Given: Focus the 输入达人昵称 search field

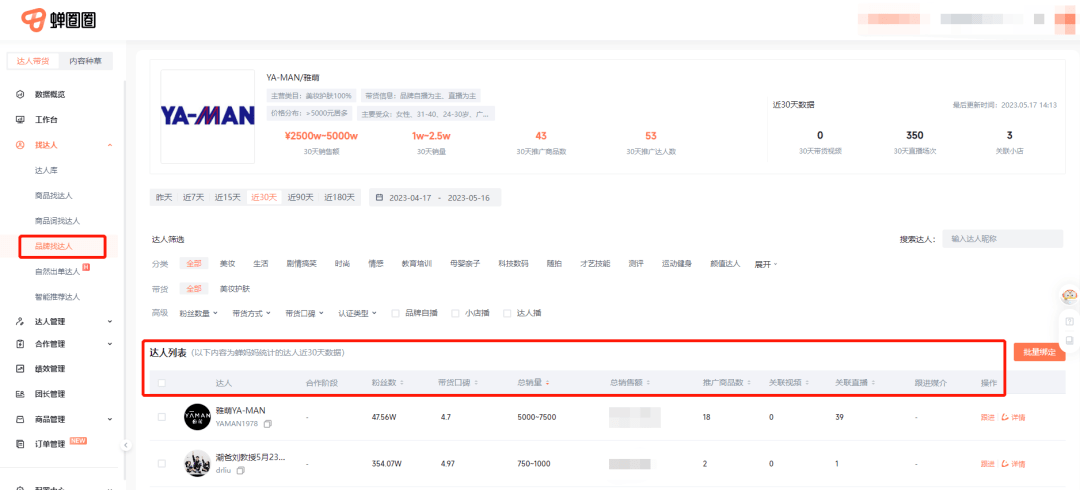Looking at the screenshot, I should [1002, 239].
